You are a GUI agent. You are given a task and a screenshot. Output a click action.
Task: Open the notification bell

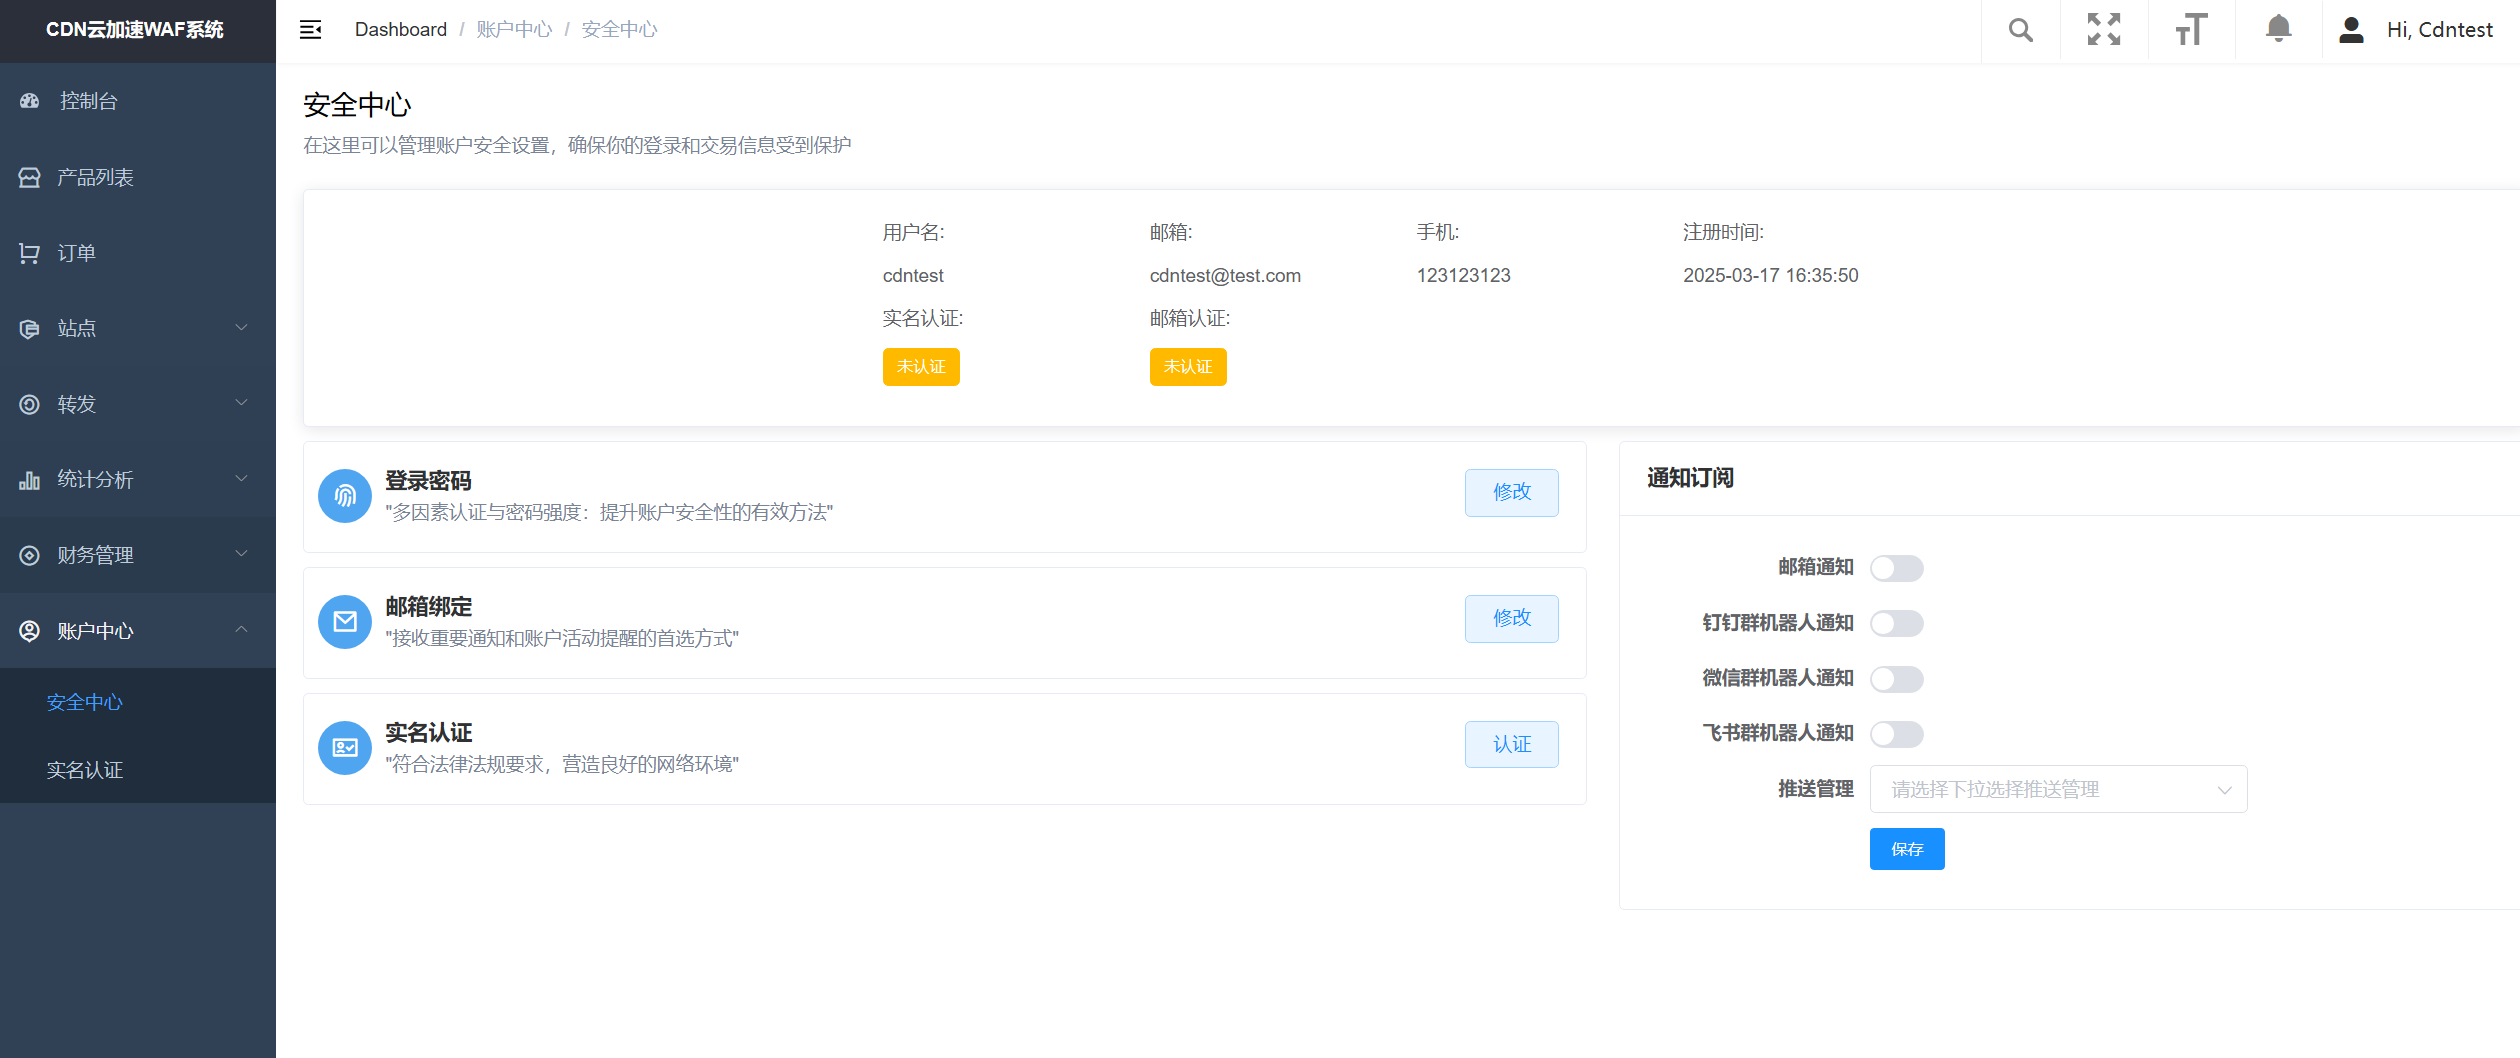click(2278, 29)
